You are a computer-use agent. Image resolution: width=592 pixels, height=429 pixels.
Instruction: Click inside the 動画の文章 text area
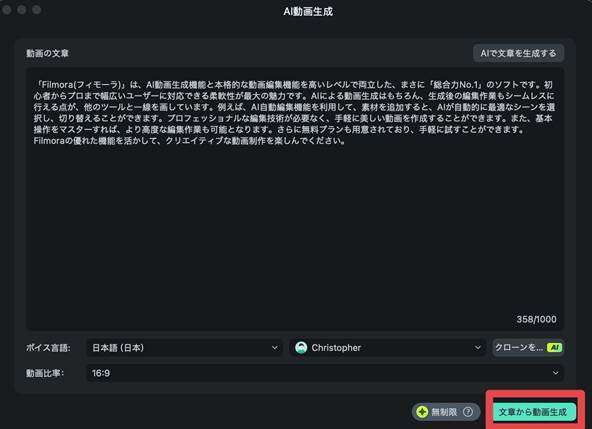295,199
